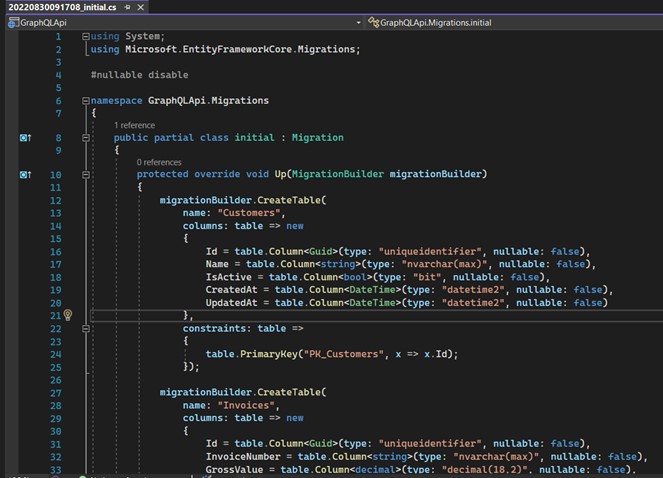Collapse the constraints lambda on line 22
This screenshot has width=663, height=478.
click(x=85, y=327)
